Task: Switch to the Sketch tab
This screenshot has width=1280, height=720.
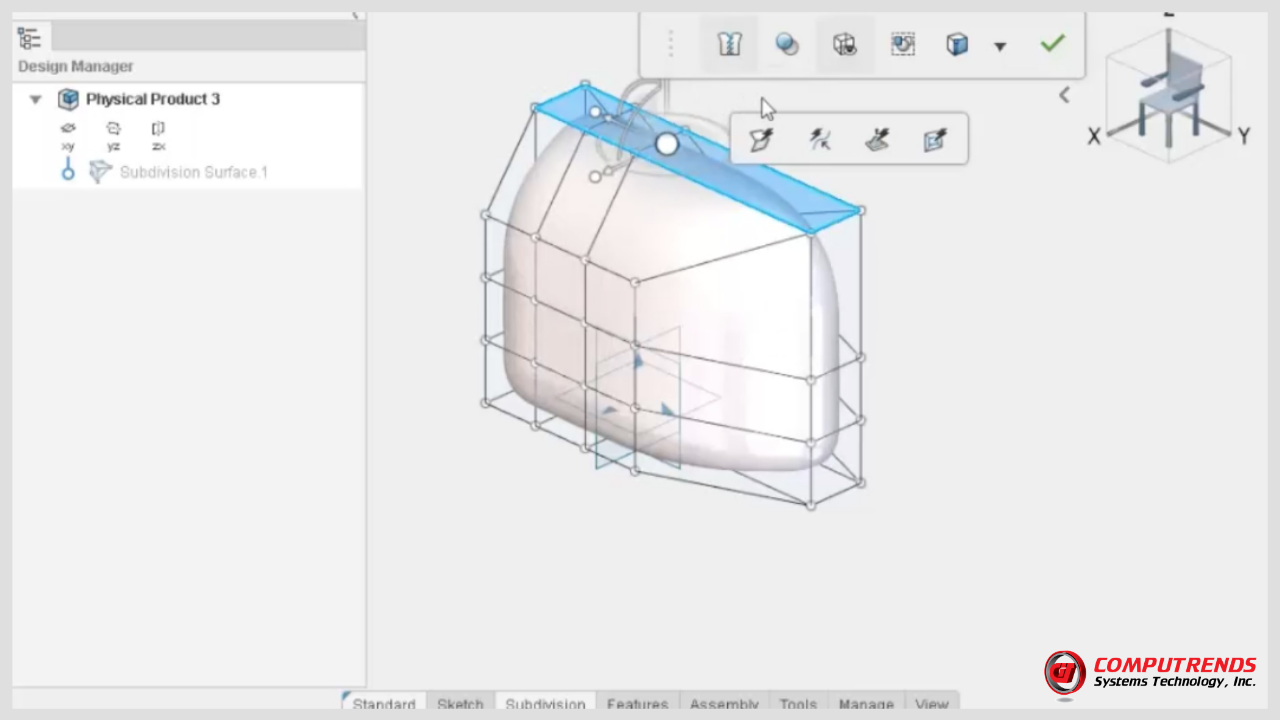Action: point(460,704)
